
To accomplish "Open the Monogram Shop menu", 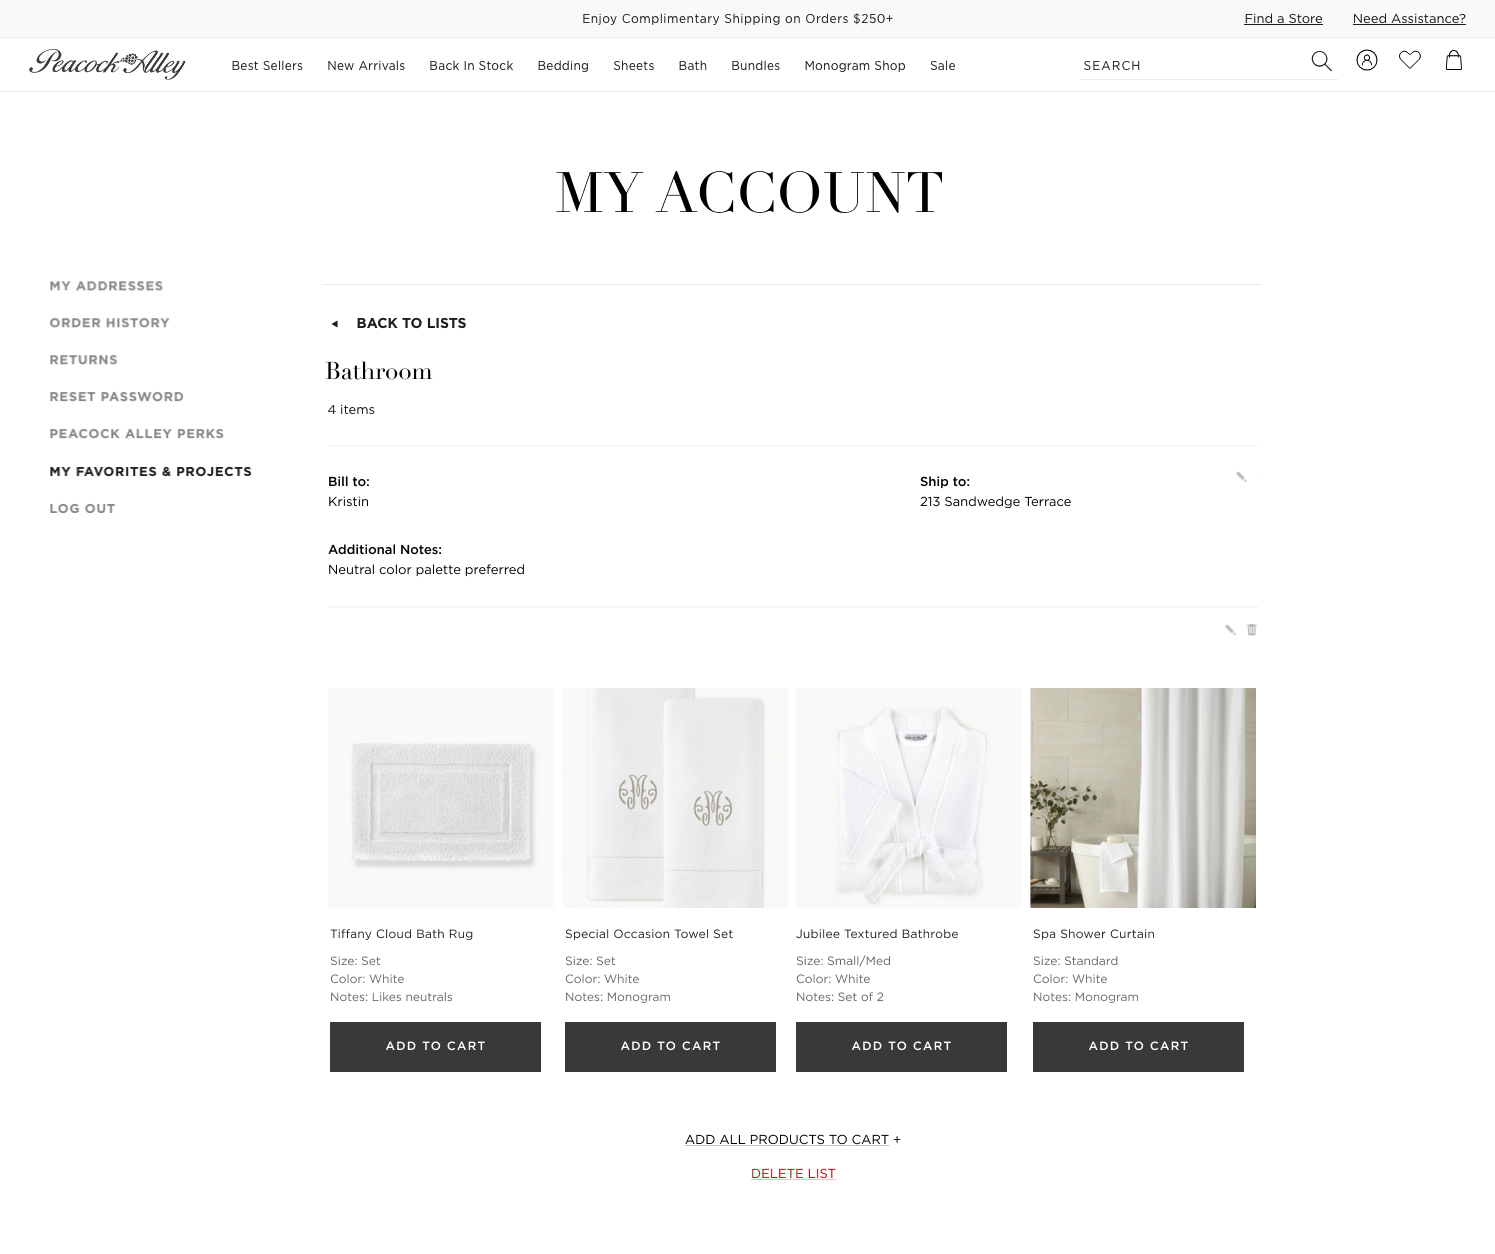I will tap(854, 66).
